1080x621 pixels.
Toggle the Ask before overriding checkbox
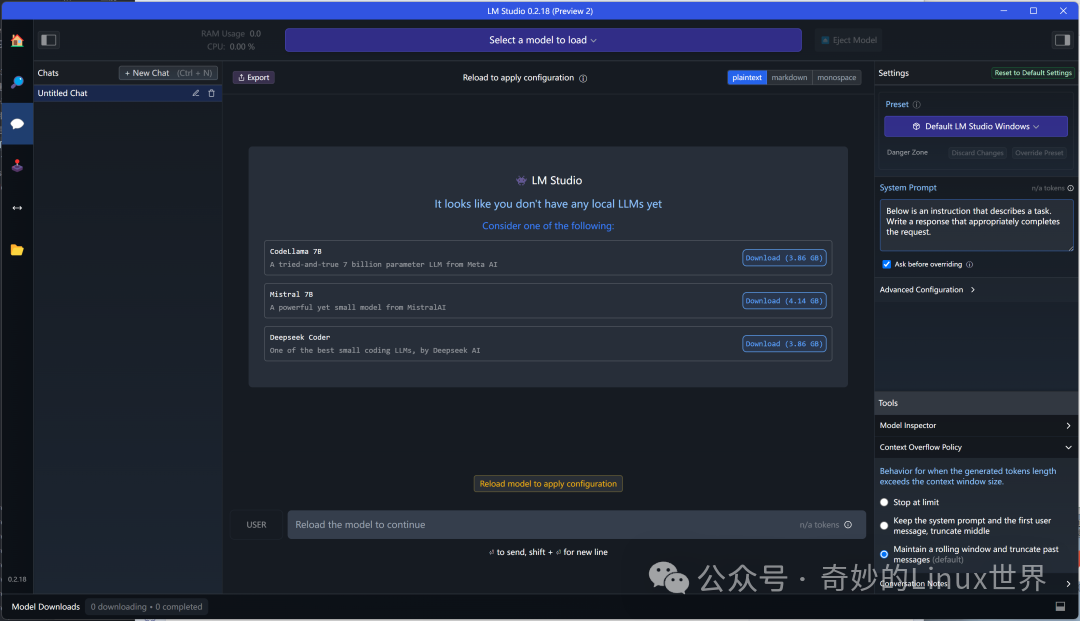click(x=886, y=264)
